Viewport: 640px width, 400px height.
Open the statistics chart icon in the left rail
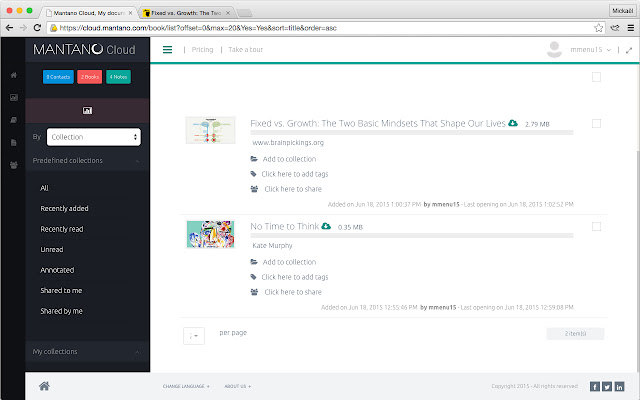13,98
